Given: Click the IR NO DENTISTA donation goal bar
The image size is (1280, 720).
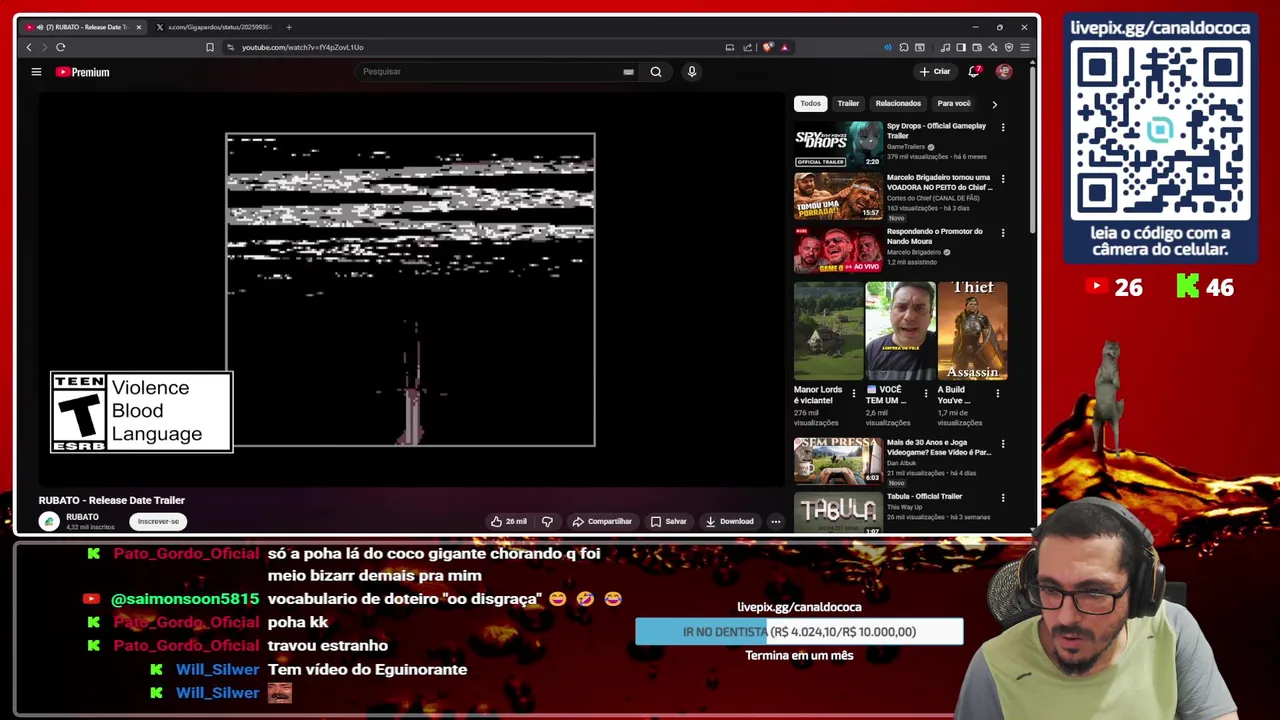Looking at the screenshot, I should click(799, 632).
